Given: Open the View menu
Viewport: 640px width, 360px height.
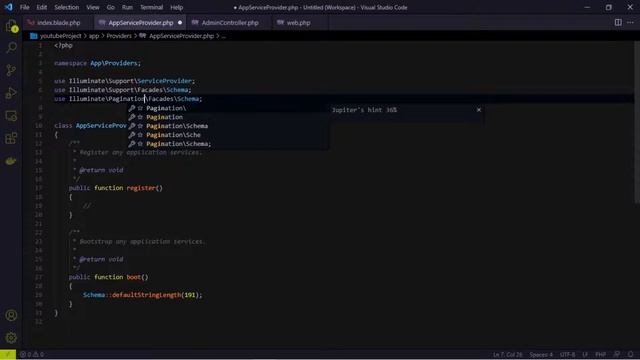Looking at the screenshot, I should coord(93,7).
